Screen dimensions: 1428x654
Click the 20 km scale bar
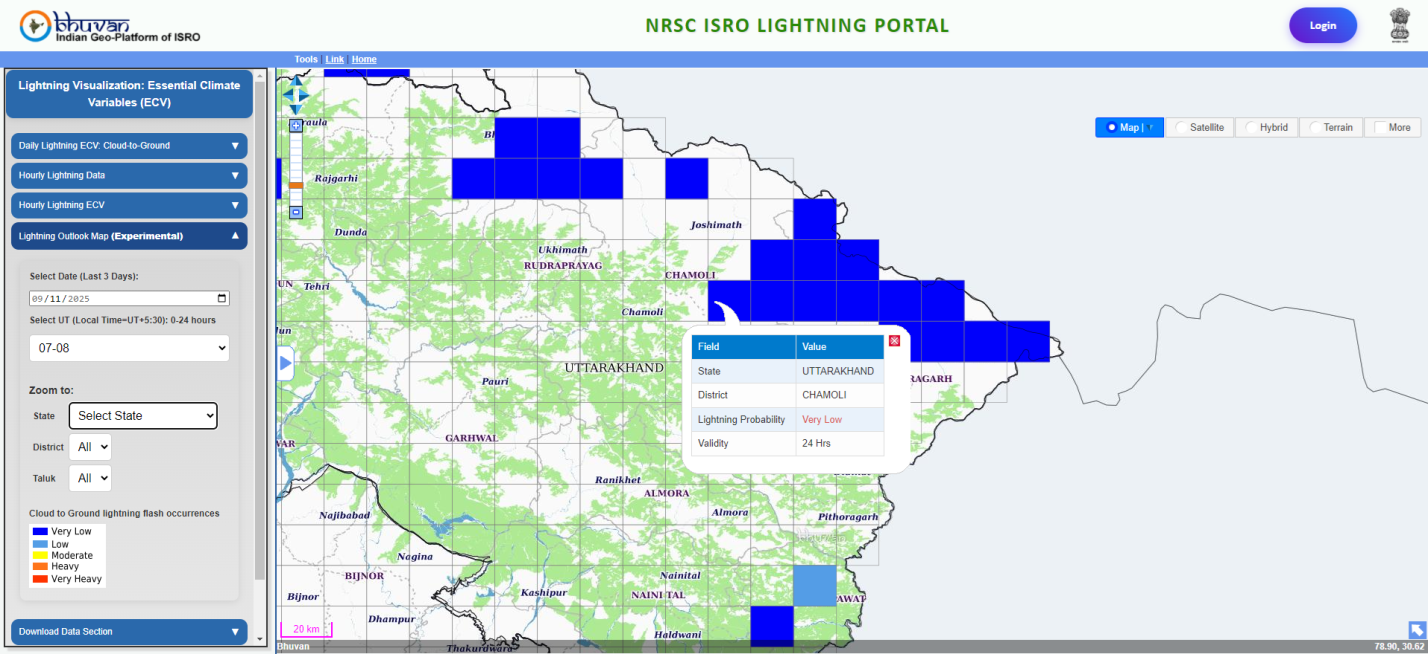coord(306,630)
